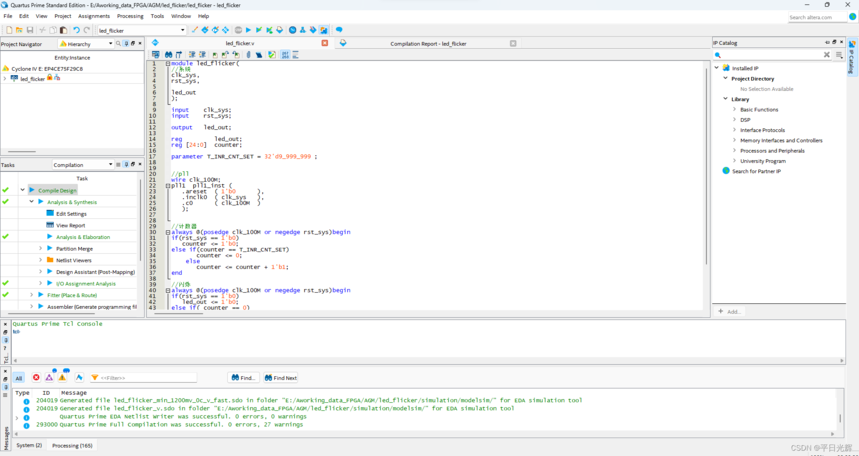Image resolution: width=859 pixels, height=456 pixels.
Task: Expand Memory Interfaces and Controllers
Action: (x=734, y=140)
